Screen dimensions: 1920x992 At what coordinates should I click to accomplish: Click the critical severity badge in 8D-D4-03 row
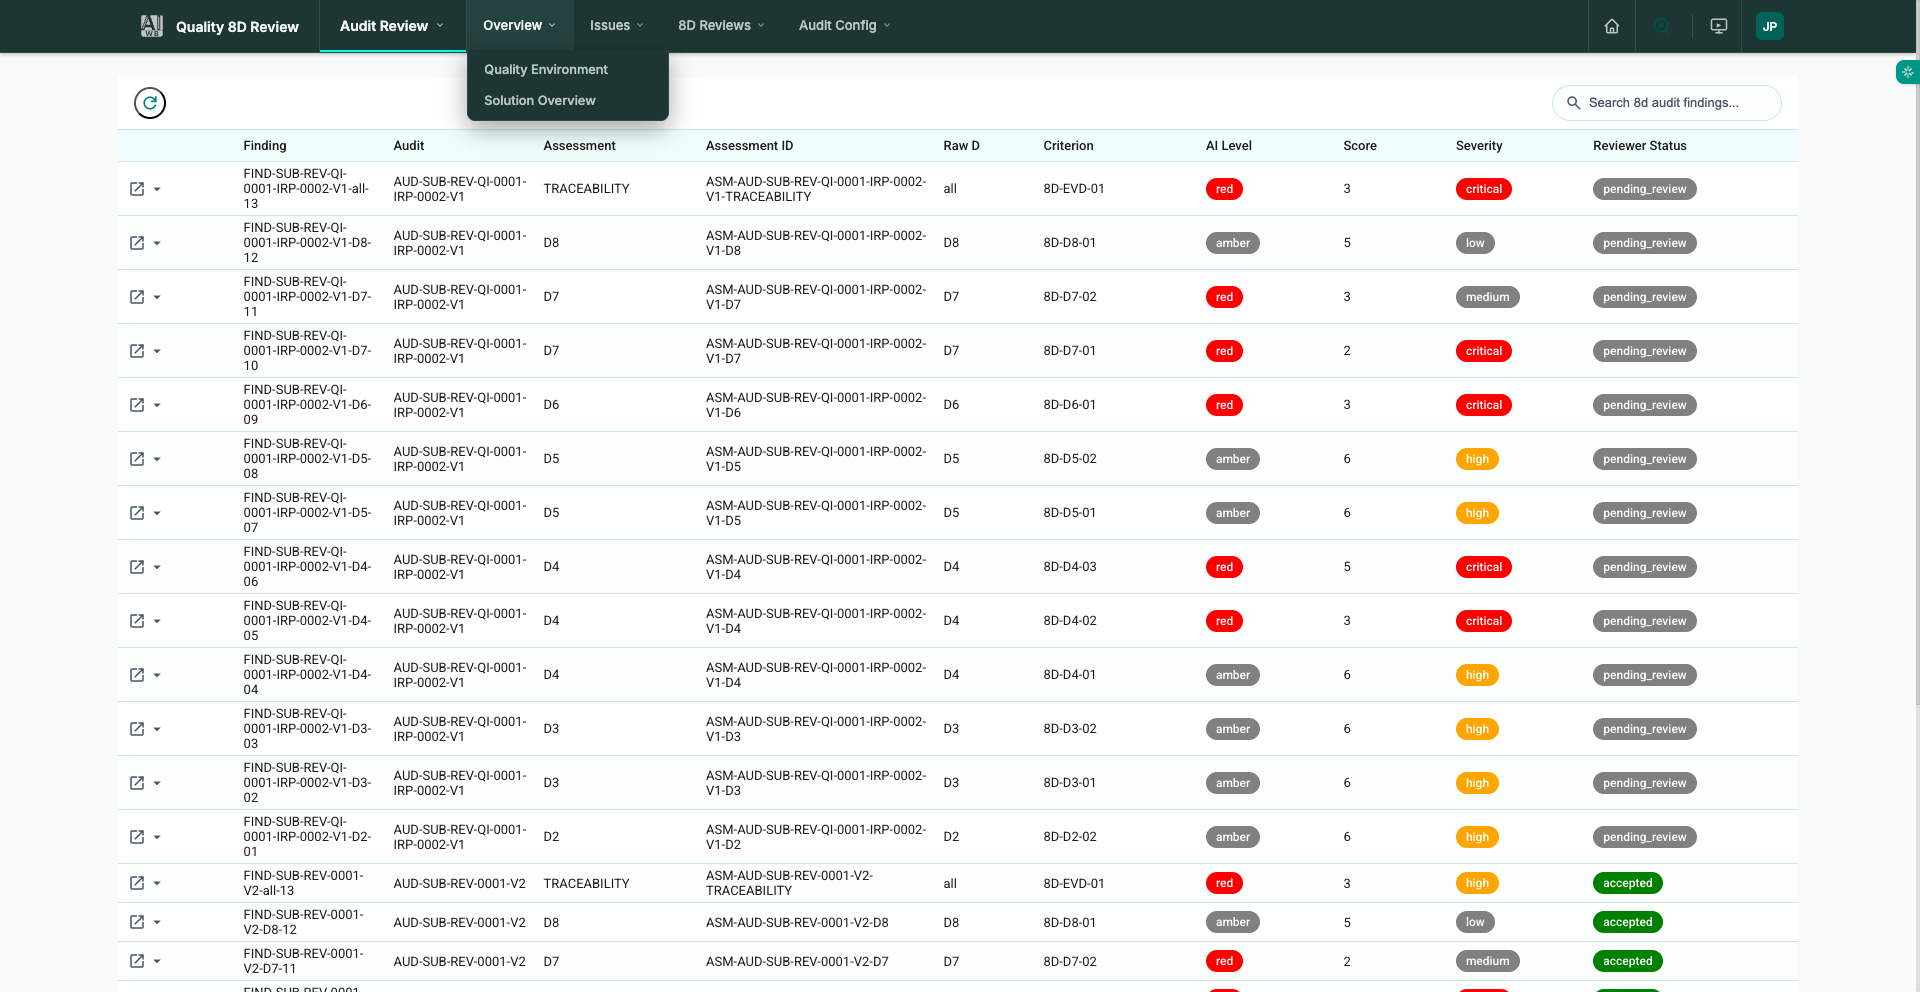(x=1484, y=567)
